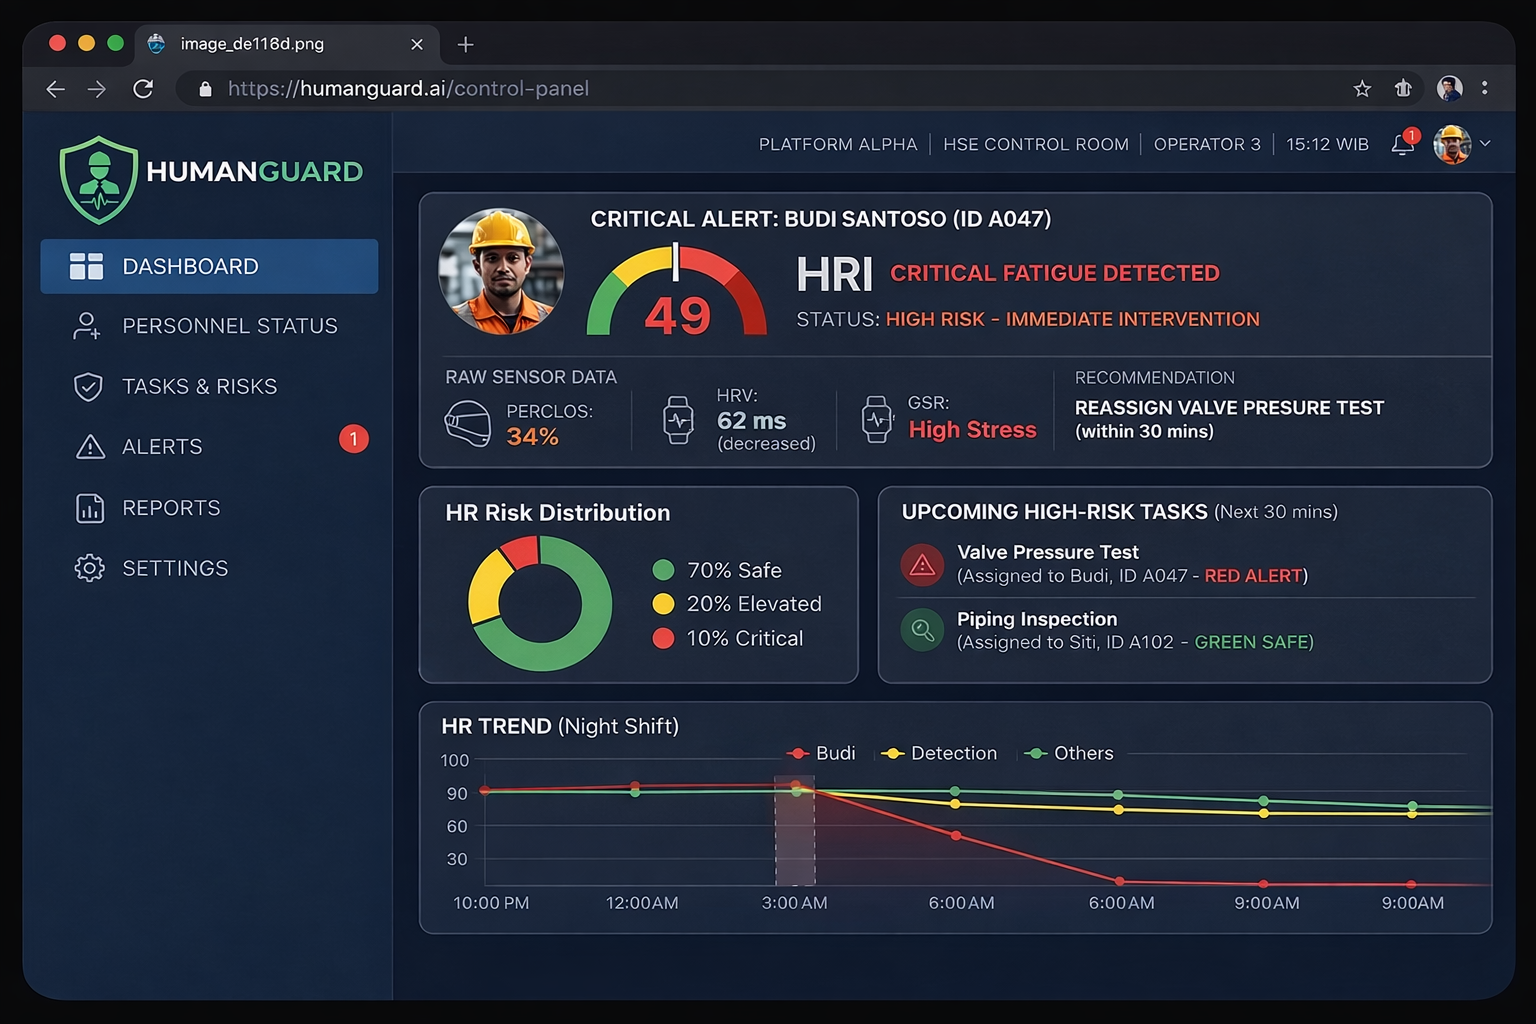Click the Alerts warning triangle icon

[88, 447]
